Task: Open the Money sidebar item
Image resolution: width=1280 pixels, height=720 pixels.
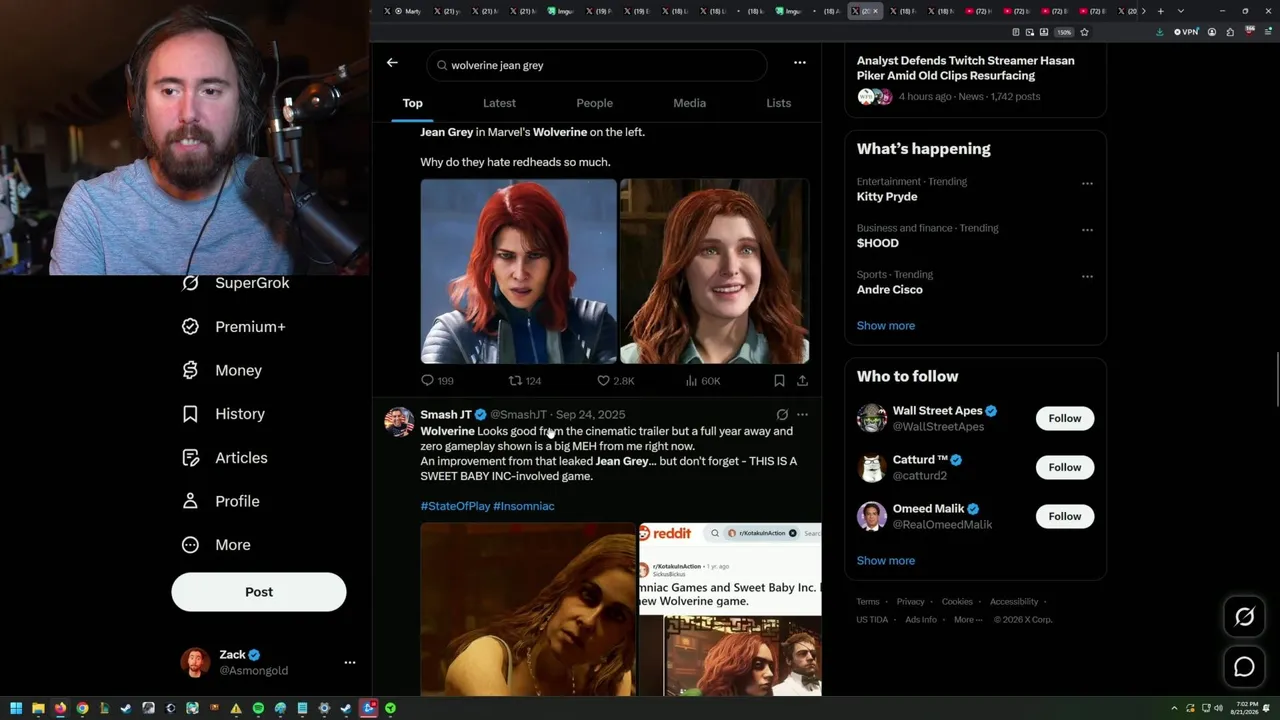Action: (x=222, y=370)
